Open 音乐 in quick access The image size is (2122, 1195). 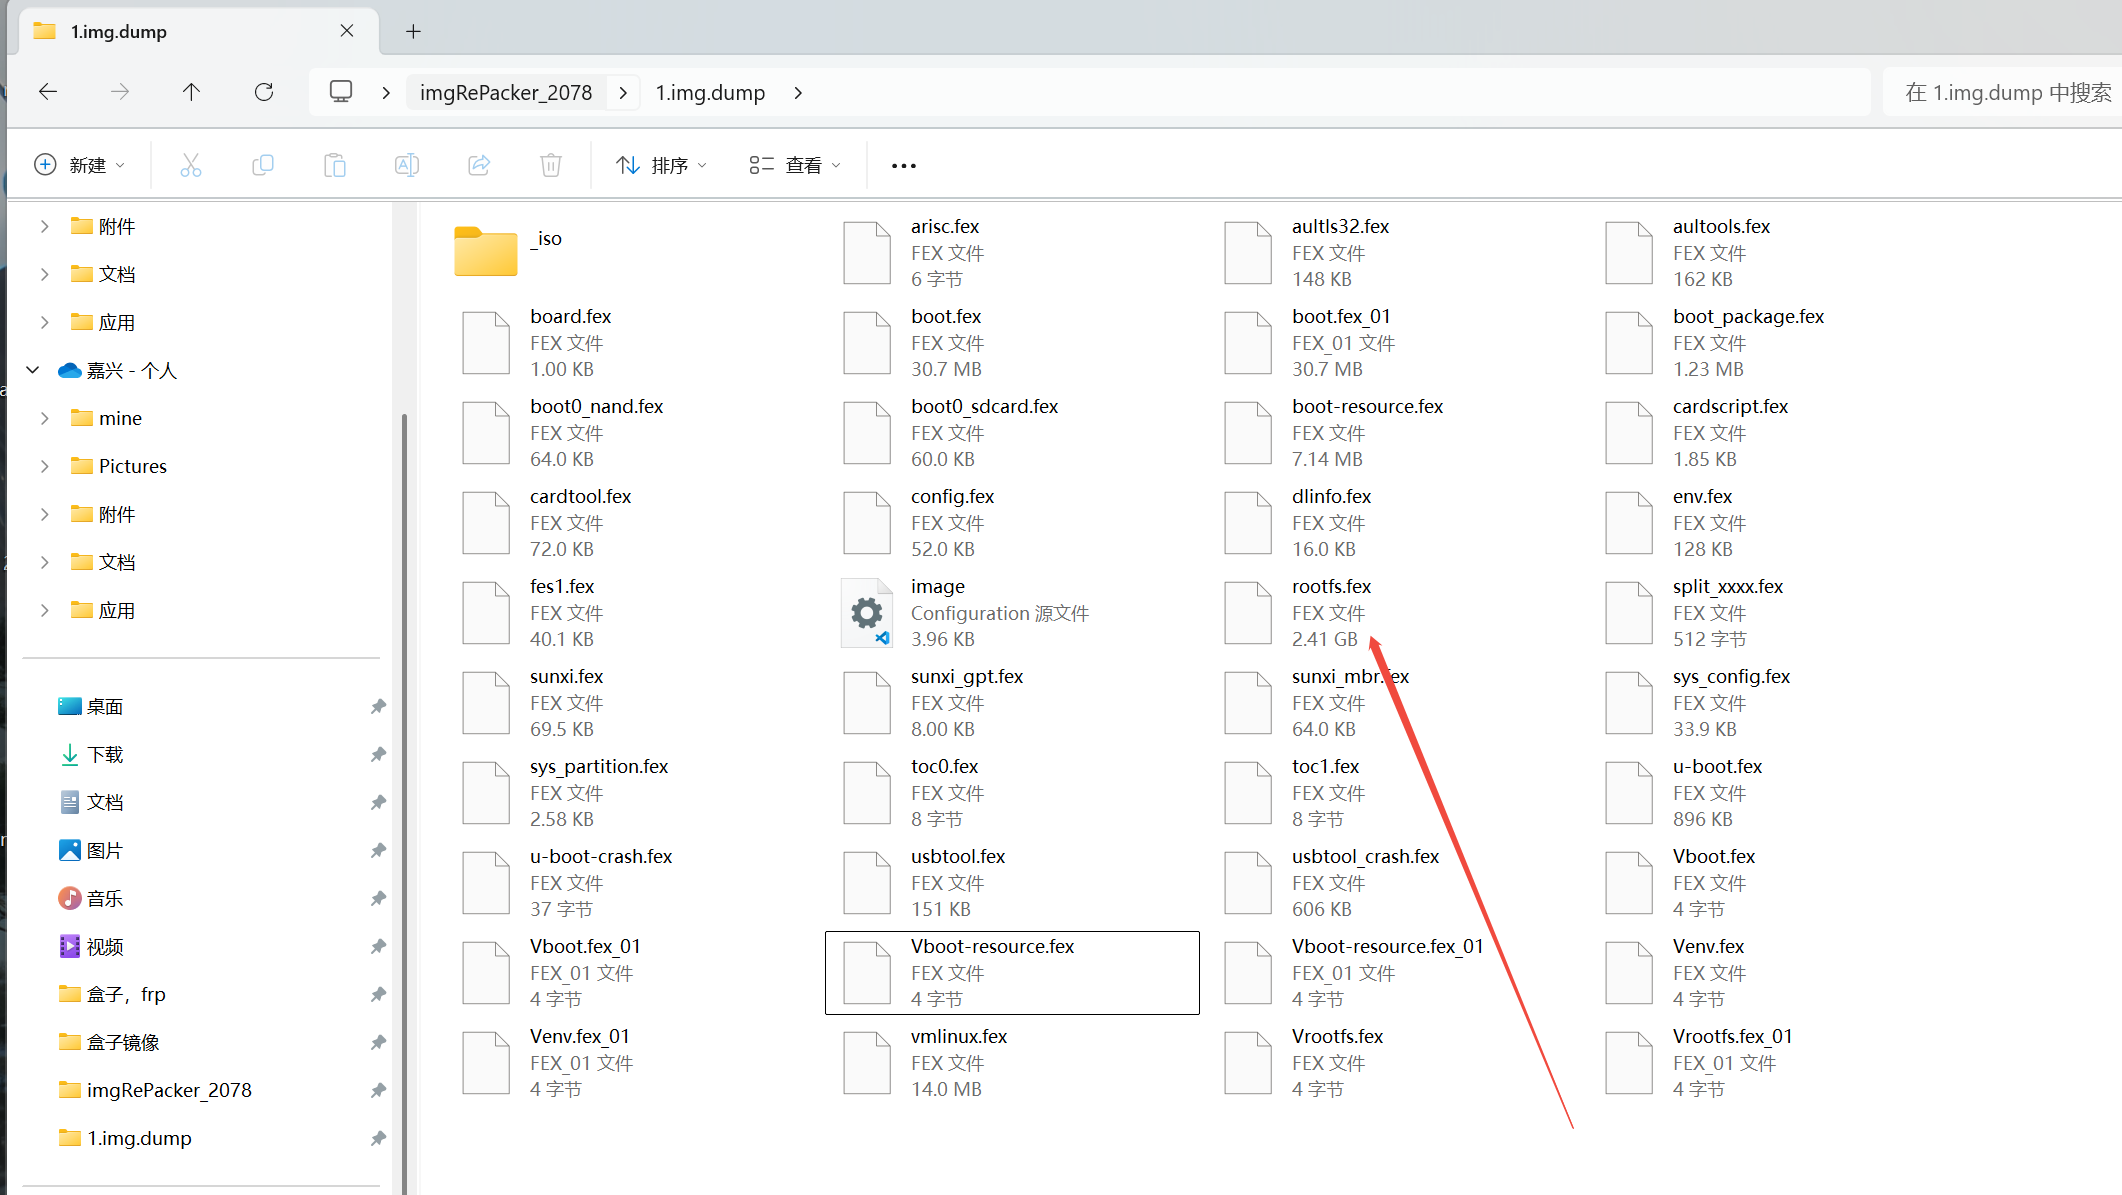pyautogui.click(x=104, y=898)
